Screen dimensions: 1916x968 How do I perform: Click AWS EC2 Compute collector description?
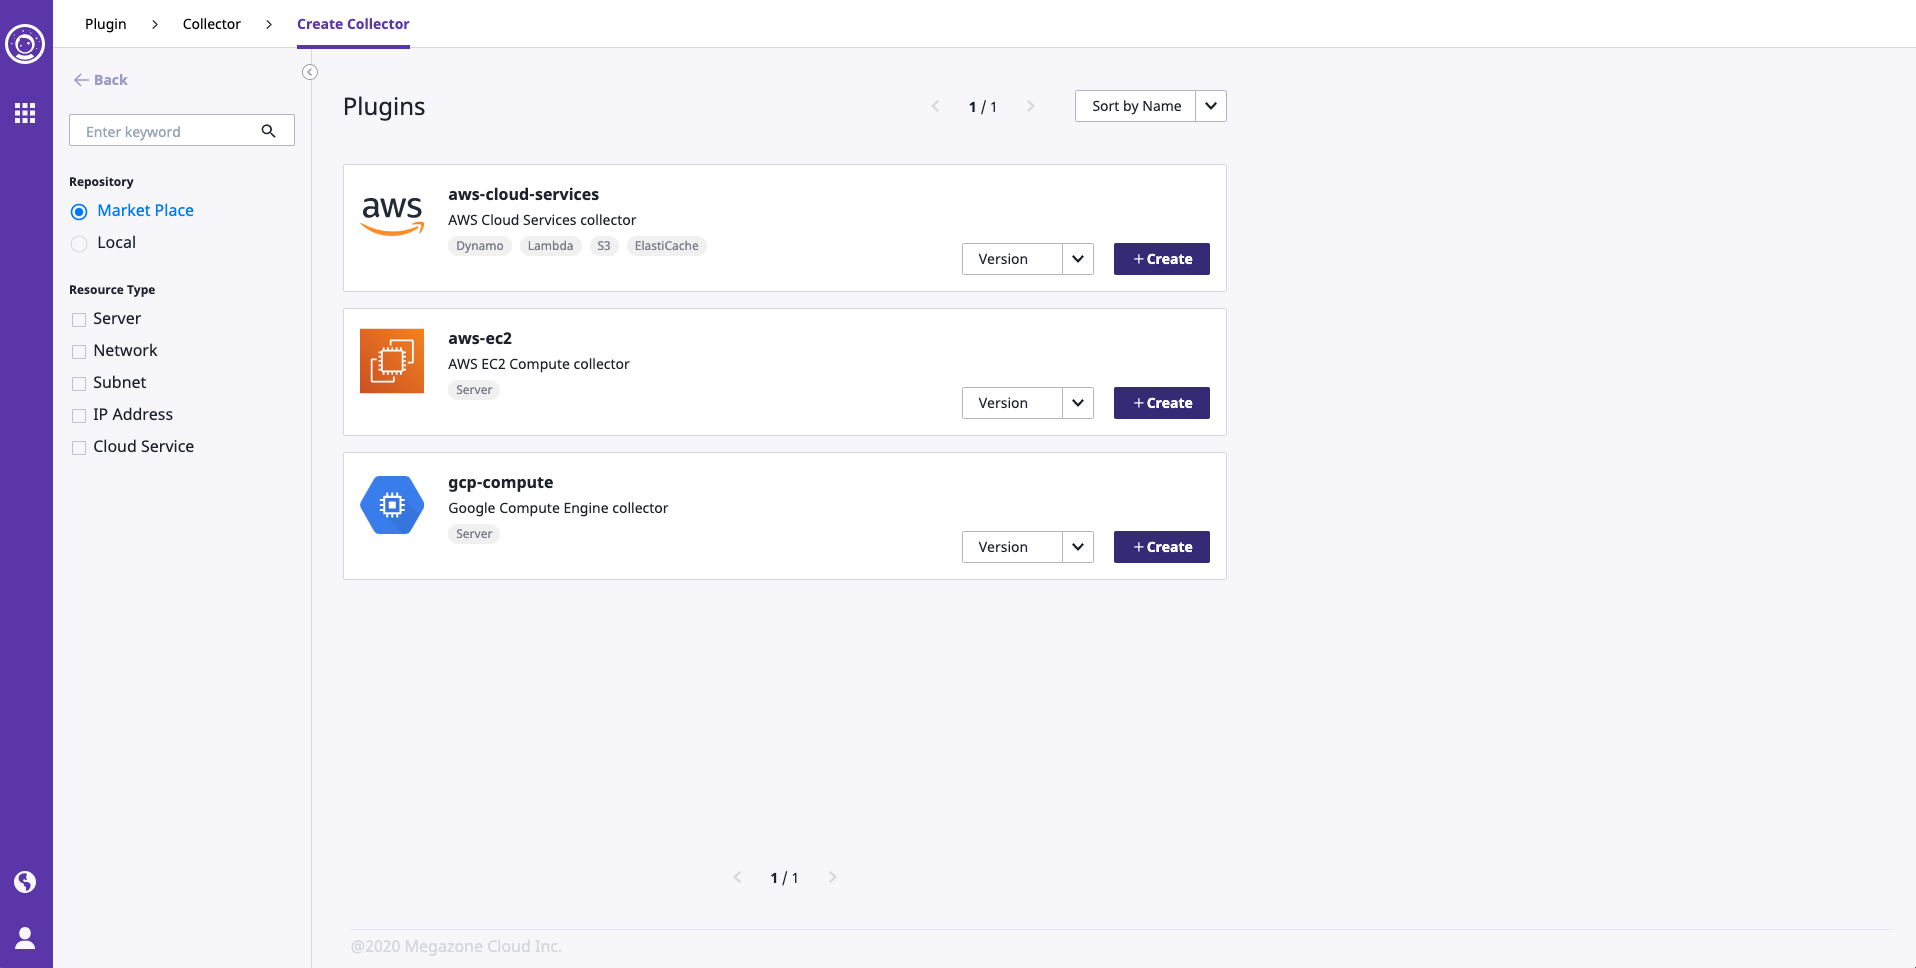point(539,364)
